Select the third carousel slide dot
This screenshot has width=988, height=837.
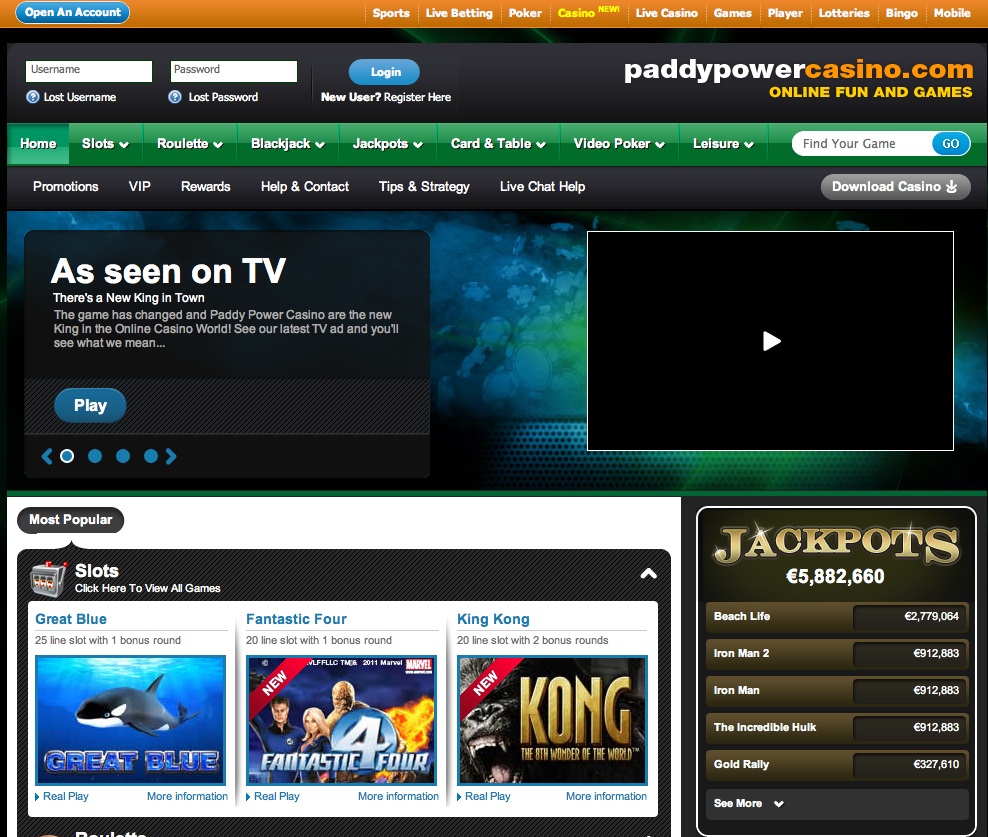(123, 456)
